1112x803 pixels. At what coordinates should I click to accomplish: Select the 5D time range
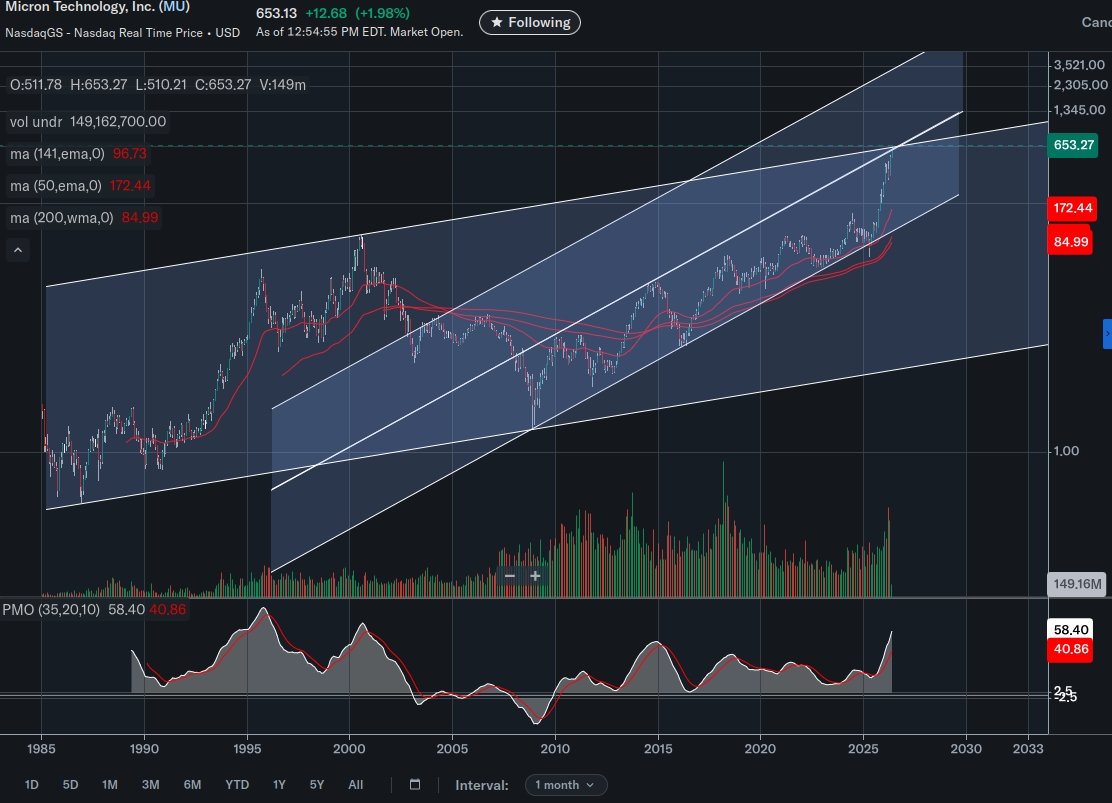point(70,785)
